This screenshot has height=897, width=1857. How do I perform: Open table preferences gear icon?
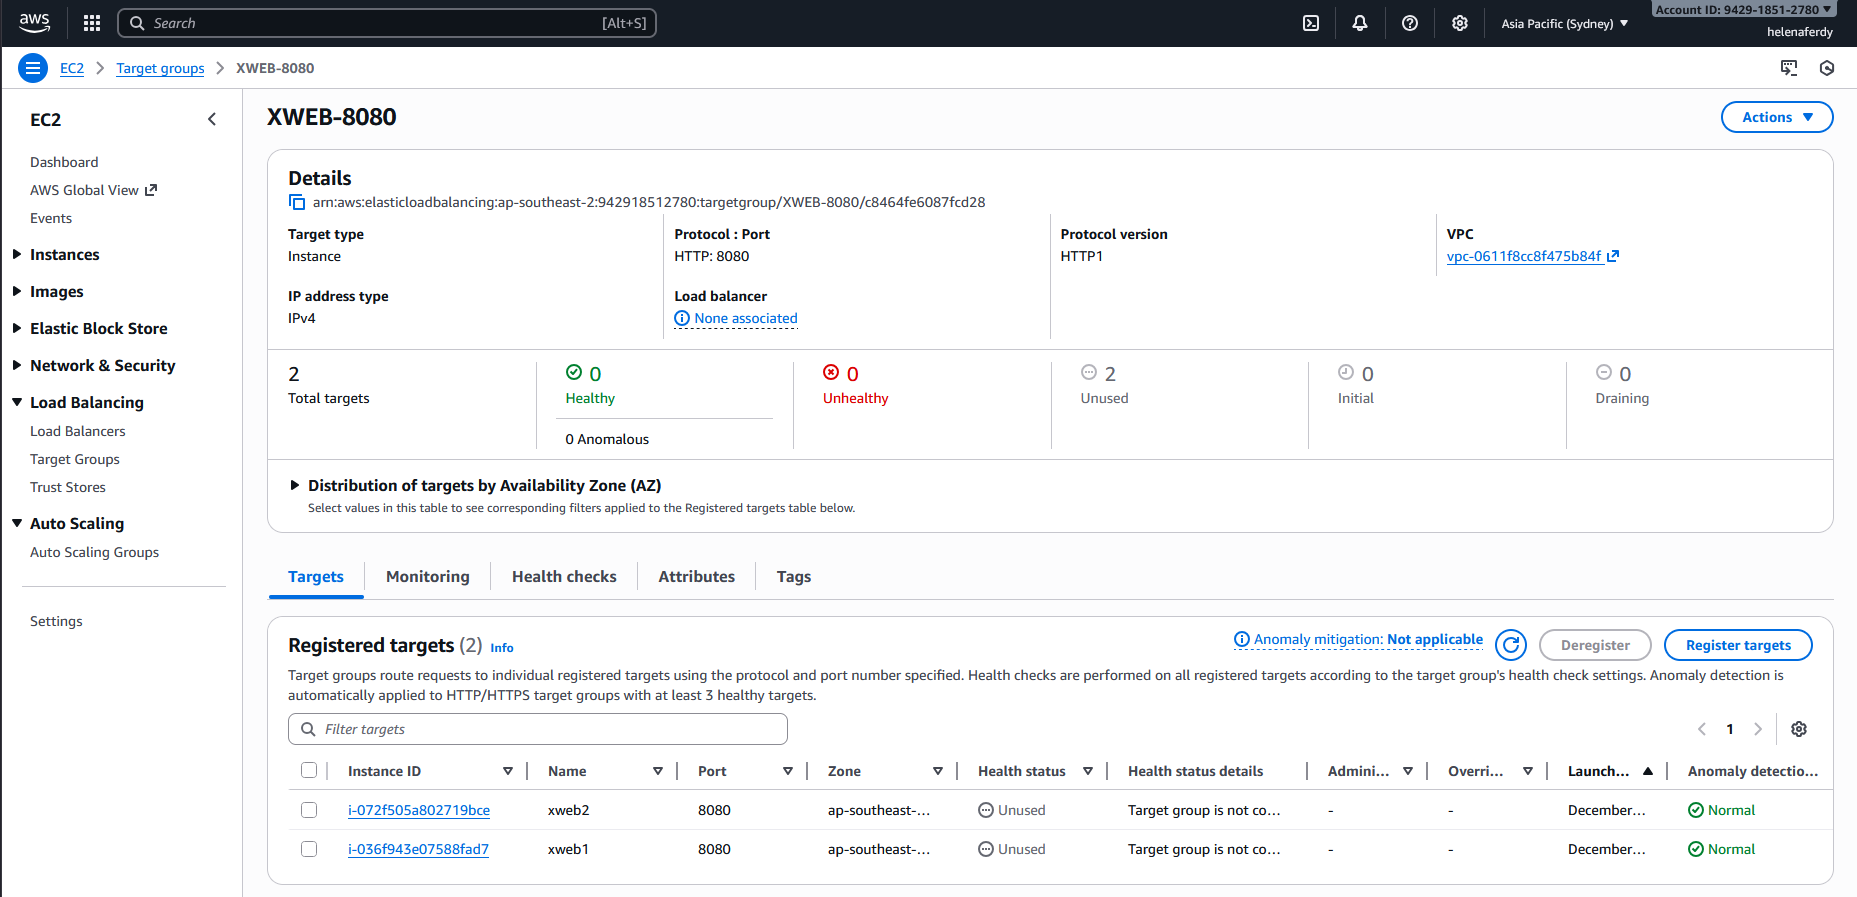pyautogui.click(x=1799, y=729)
